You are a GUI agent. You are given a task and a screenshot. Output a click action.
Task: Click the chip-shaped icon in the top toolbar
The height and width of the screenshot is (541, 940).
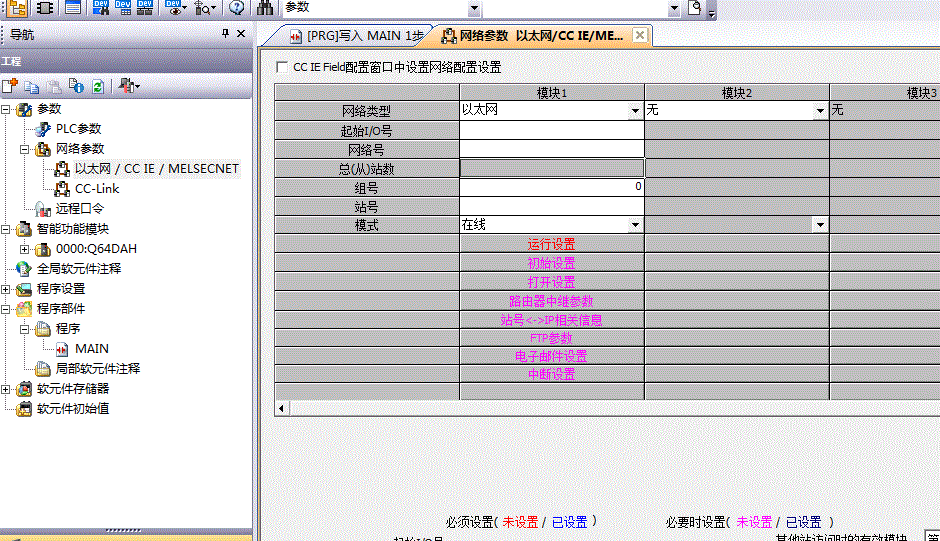point(44,8)
